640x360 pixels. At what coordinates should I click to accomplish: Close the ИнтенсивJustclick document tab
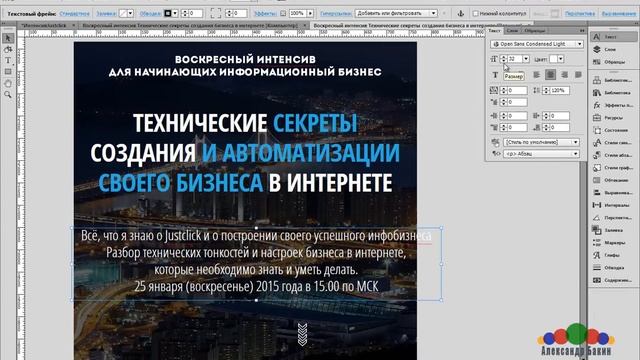pos(74,25)
